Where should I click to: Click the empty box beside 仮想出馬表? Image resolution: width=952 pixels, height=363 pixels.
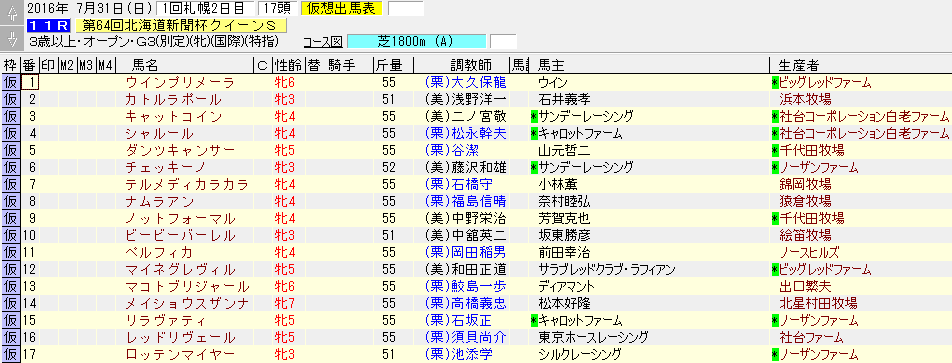(406, 8)
